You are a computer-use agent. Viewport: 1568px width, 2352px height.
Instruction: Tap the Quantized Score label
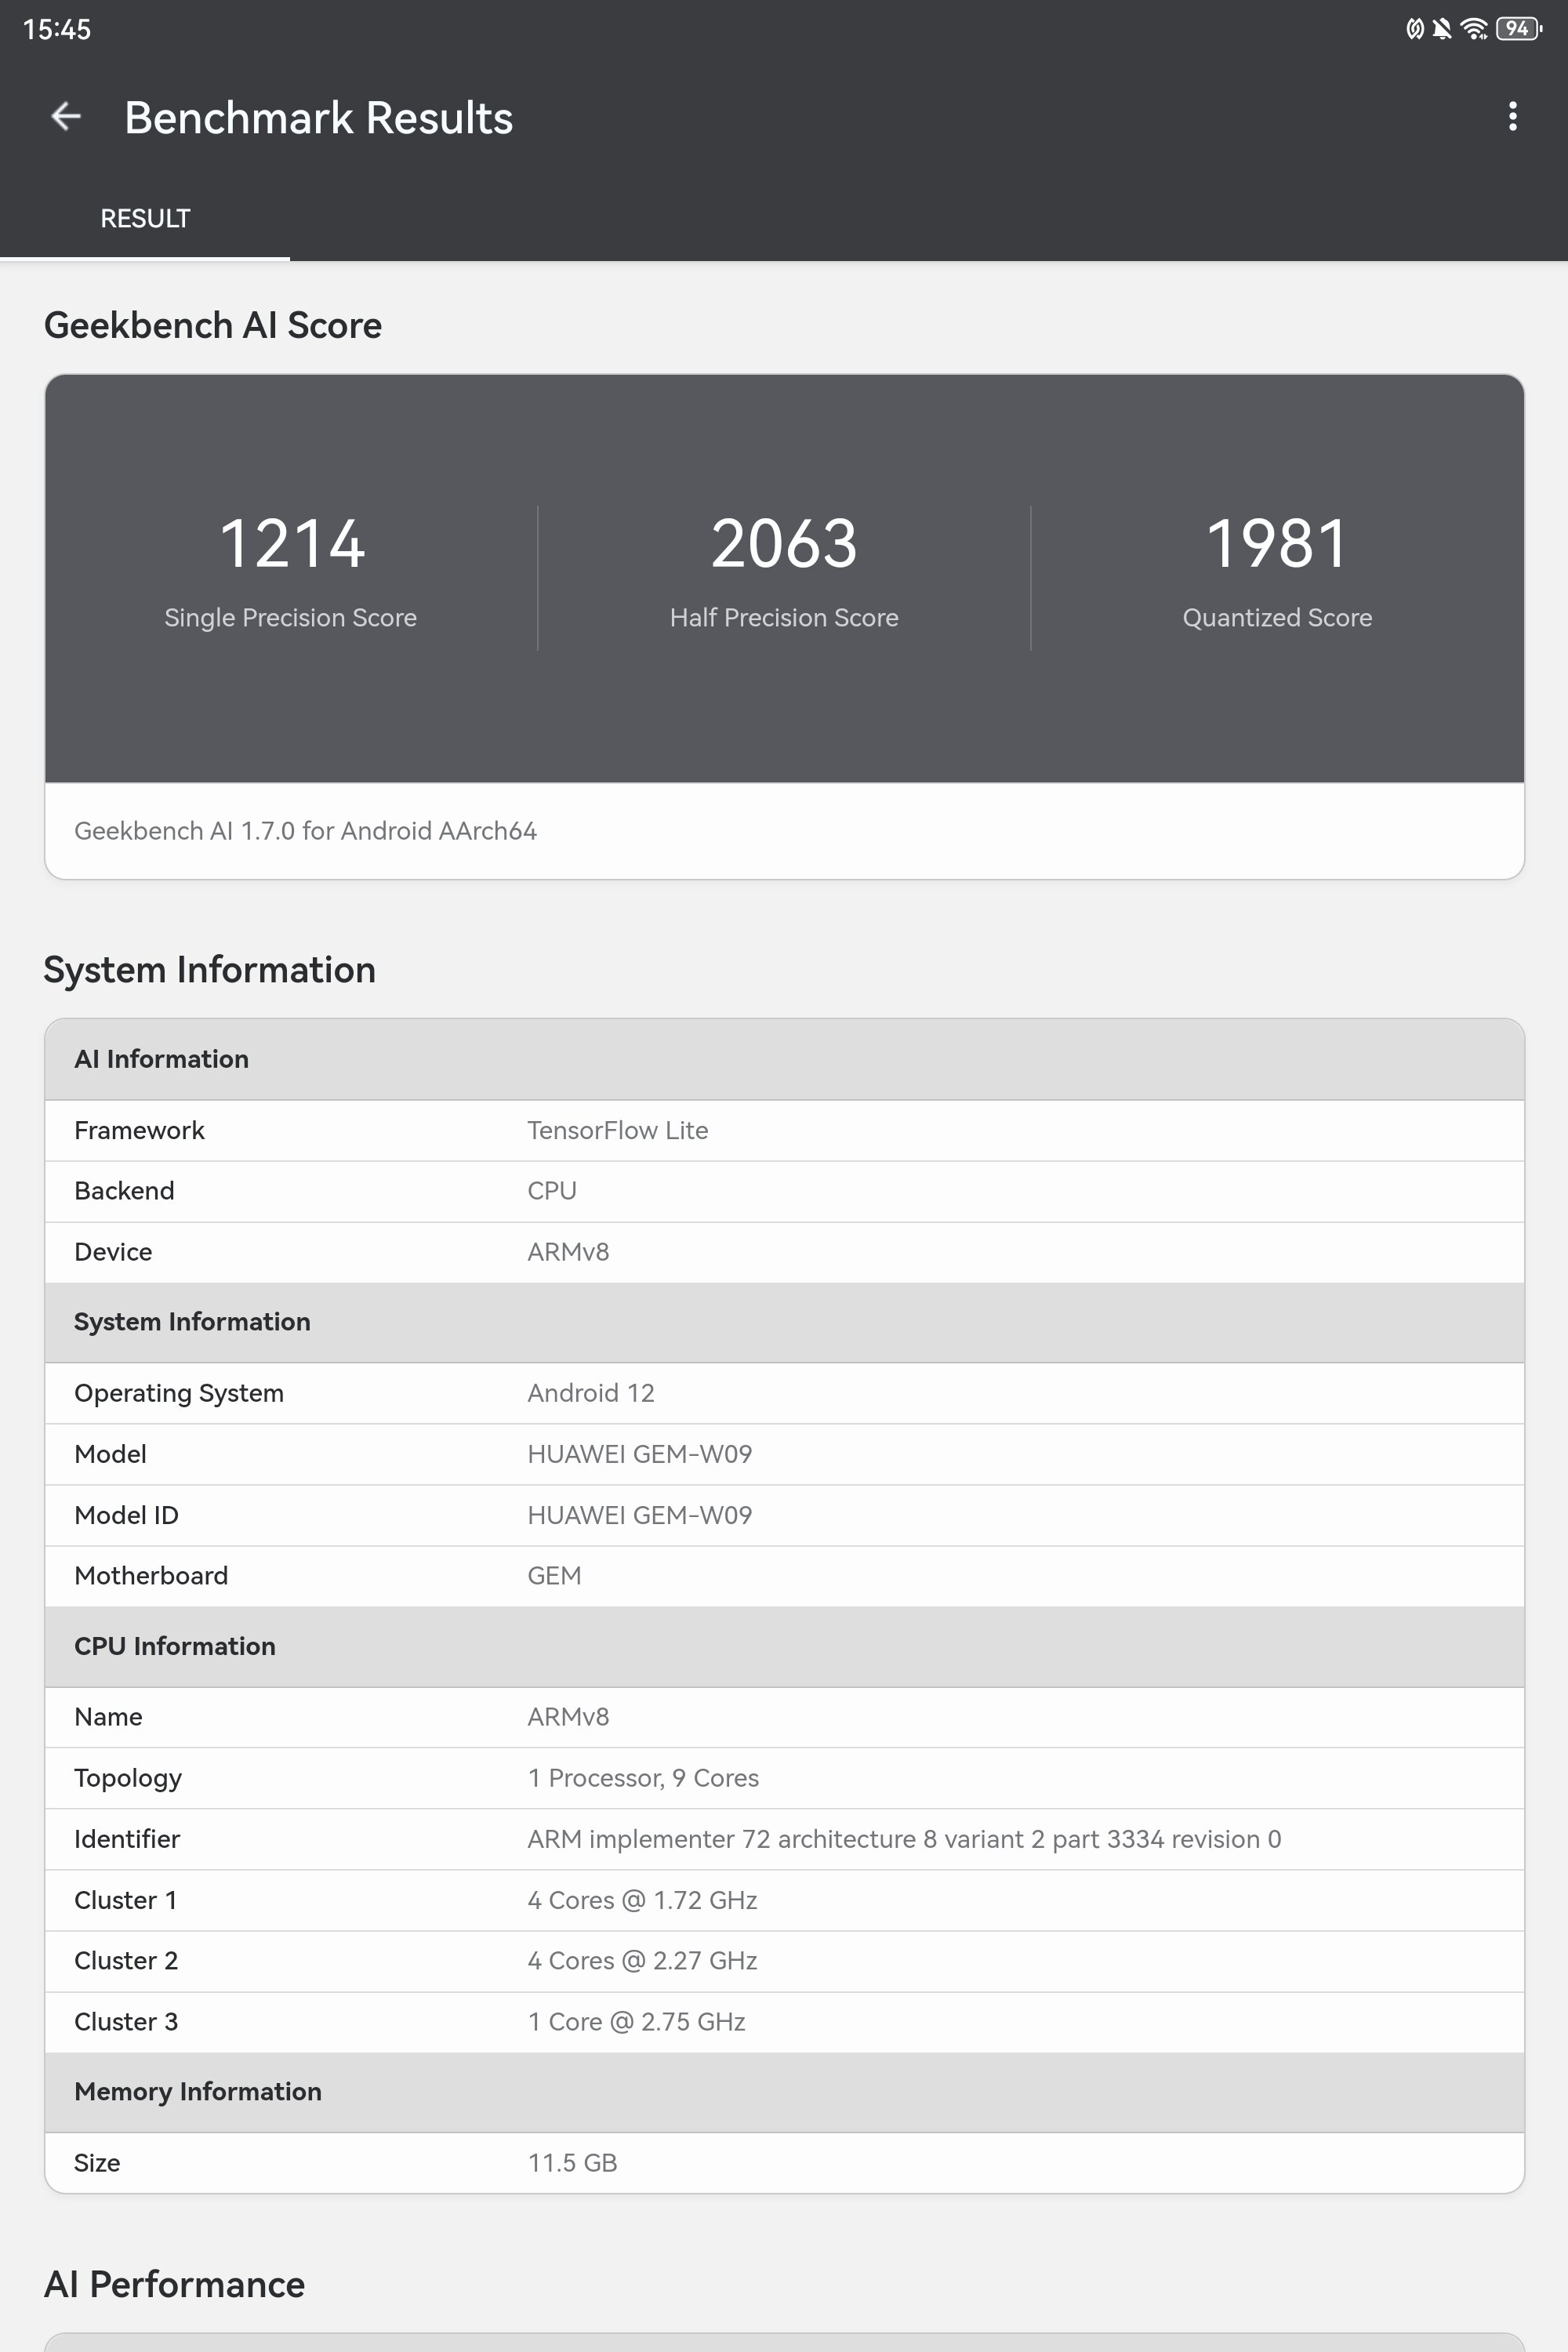coord(1277,618)
